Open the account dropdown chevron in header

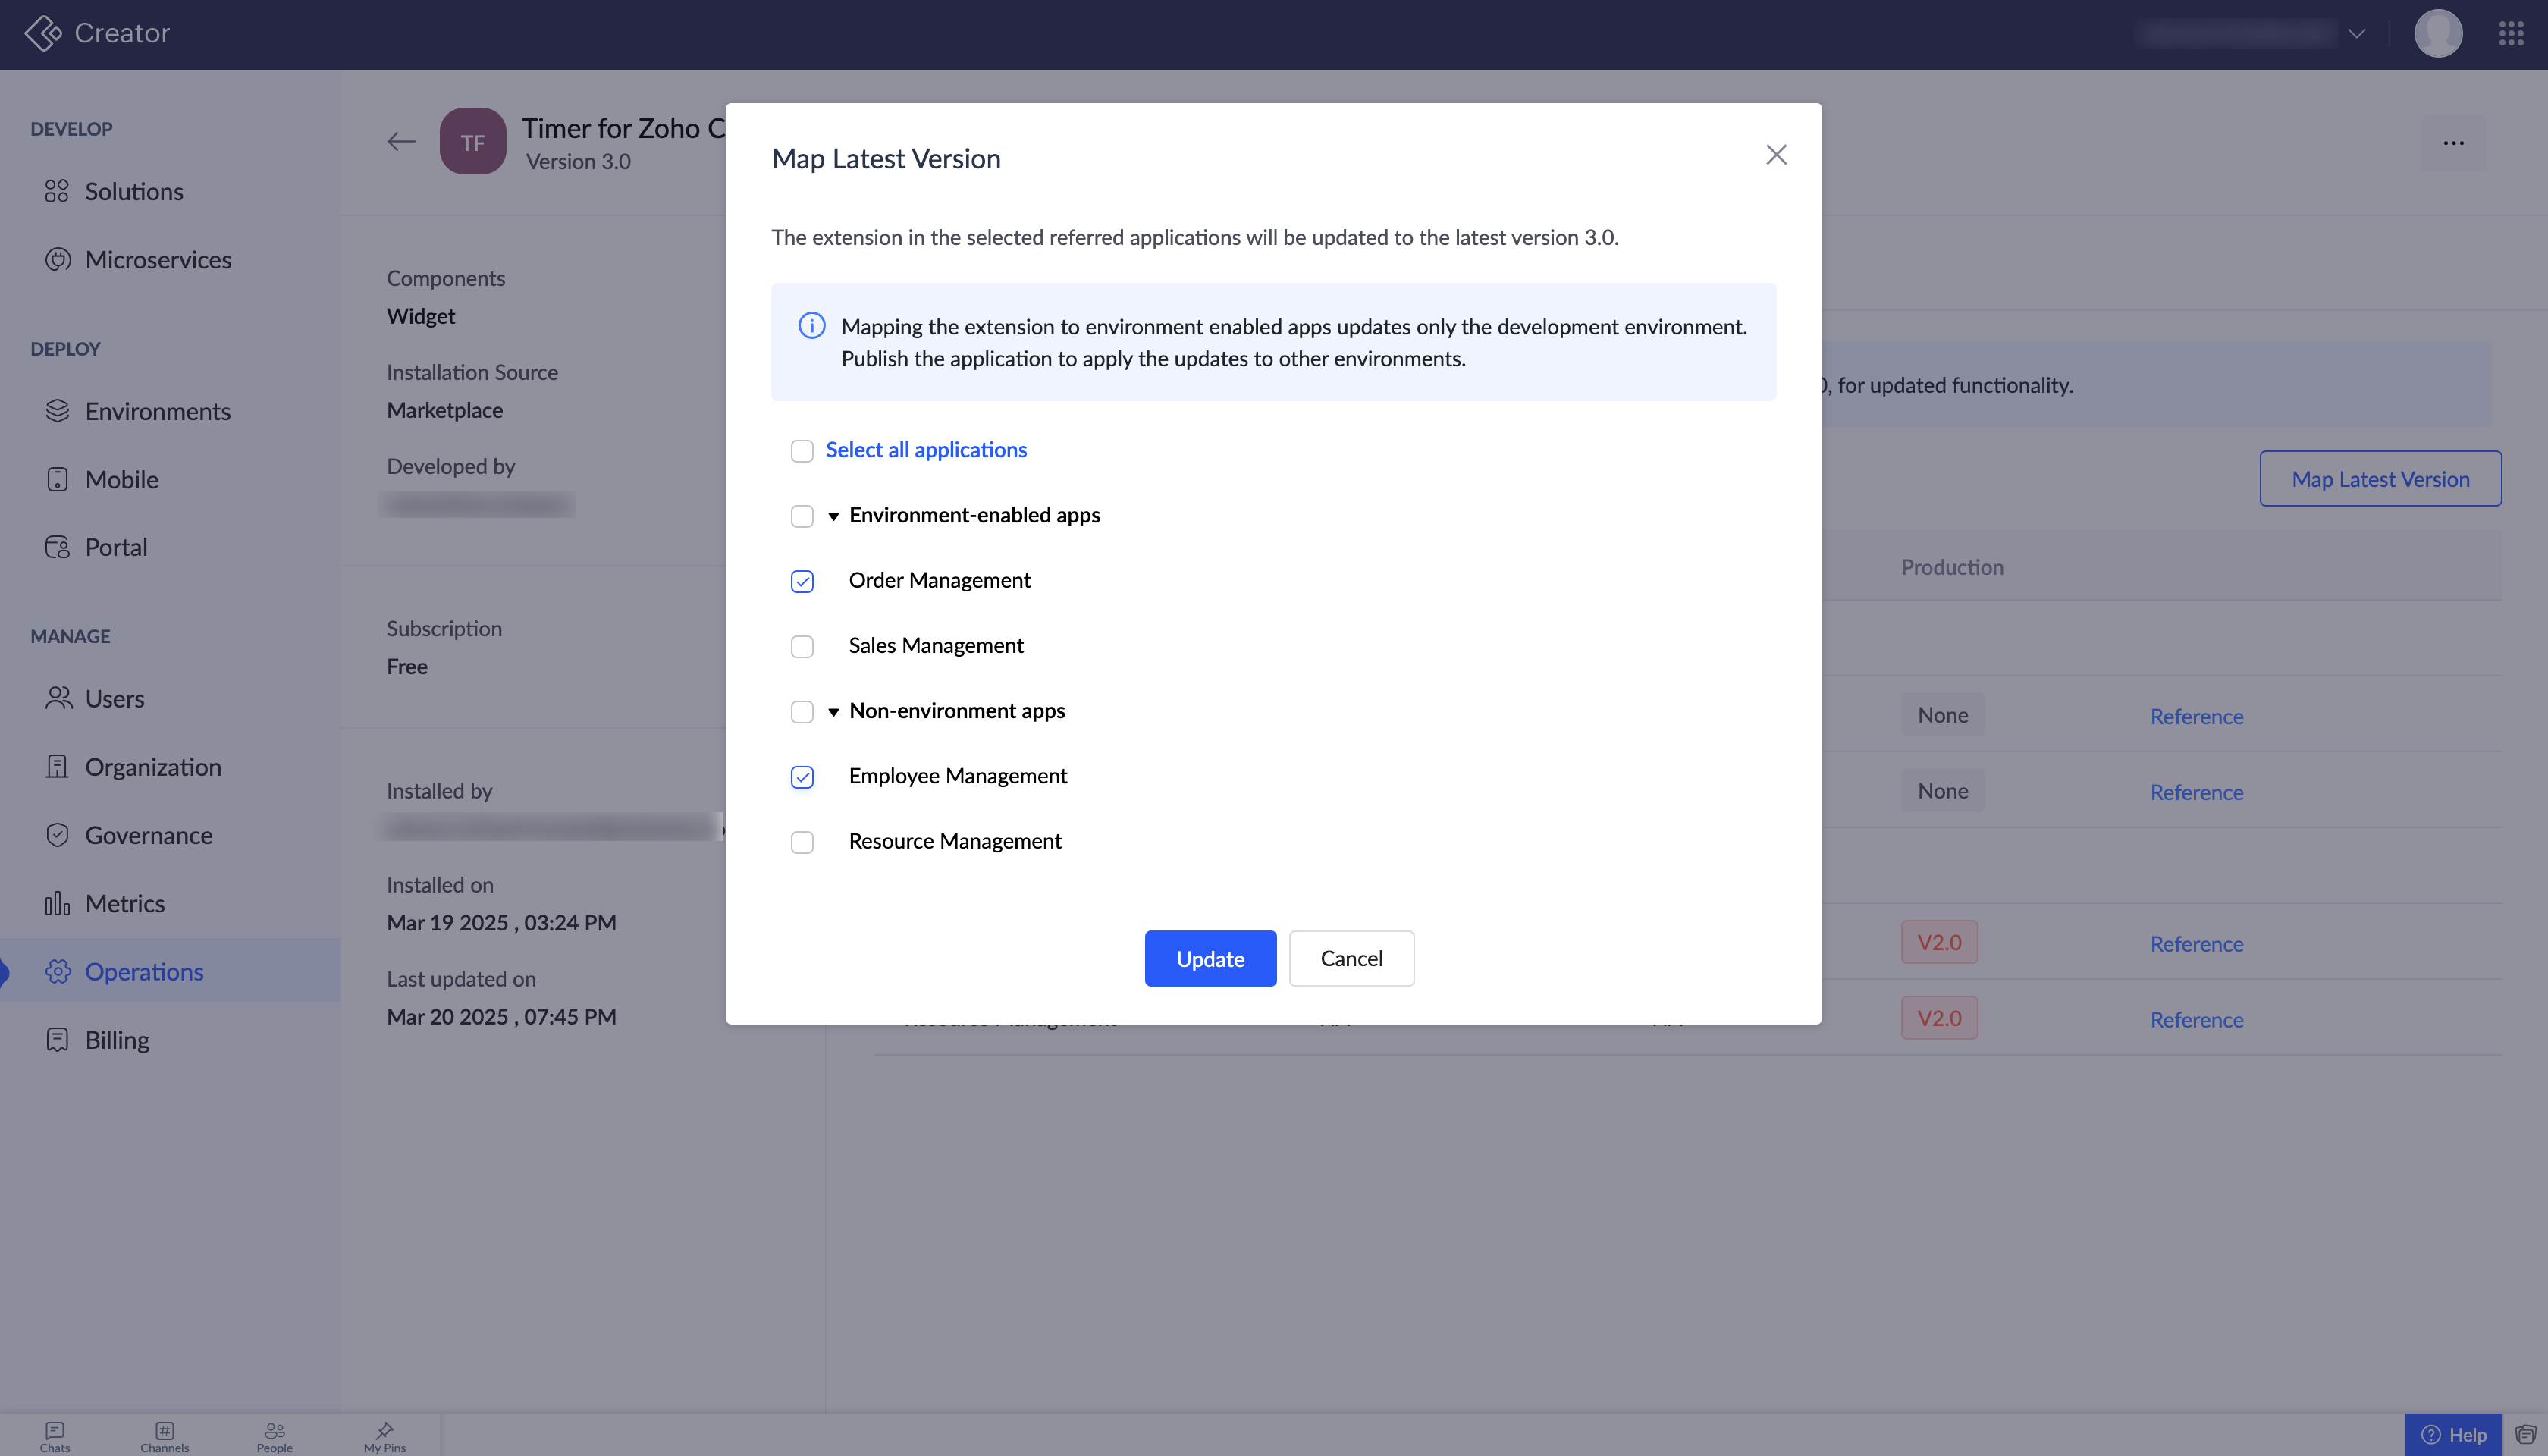2356,33
